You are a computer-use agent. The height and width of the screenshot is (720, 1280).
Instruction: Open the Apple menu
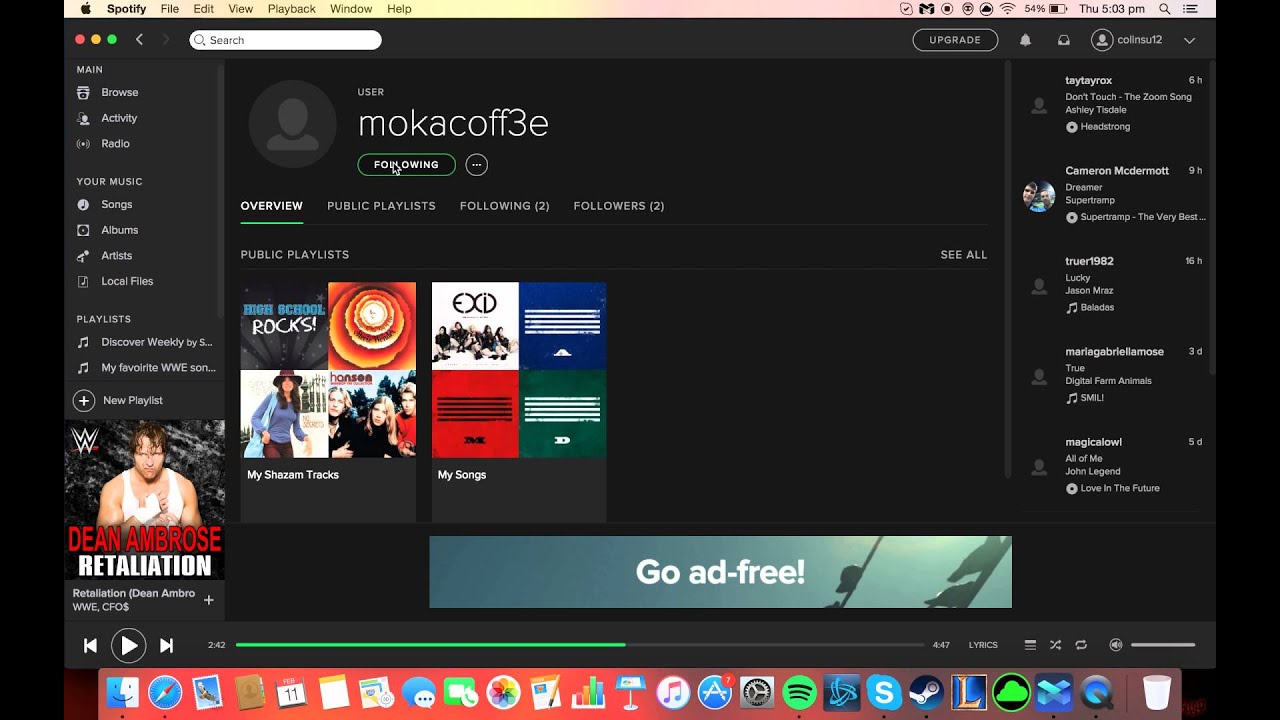[x=86, y=9]
